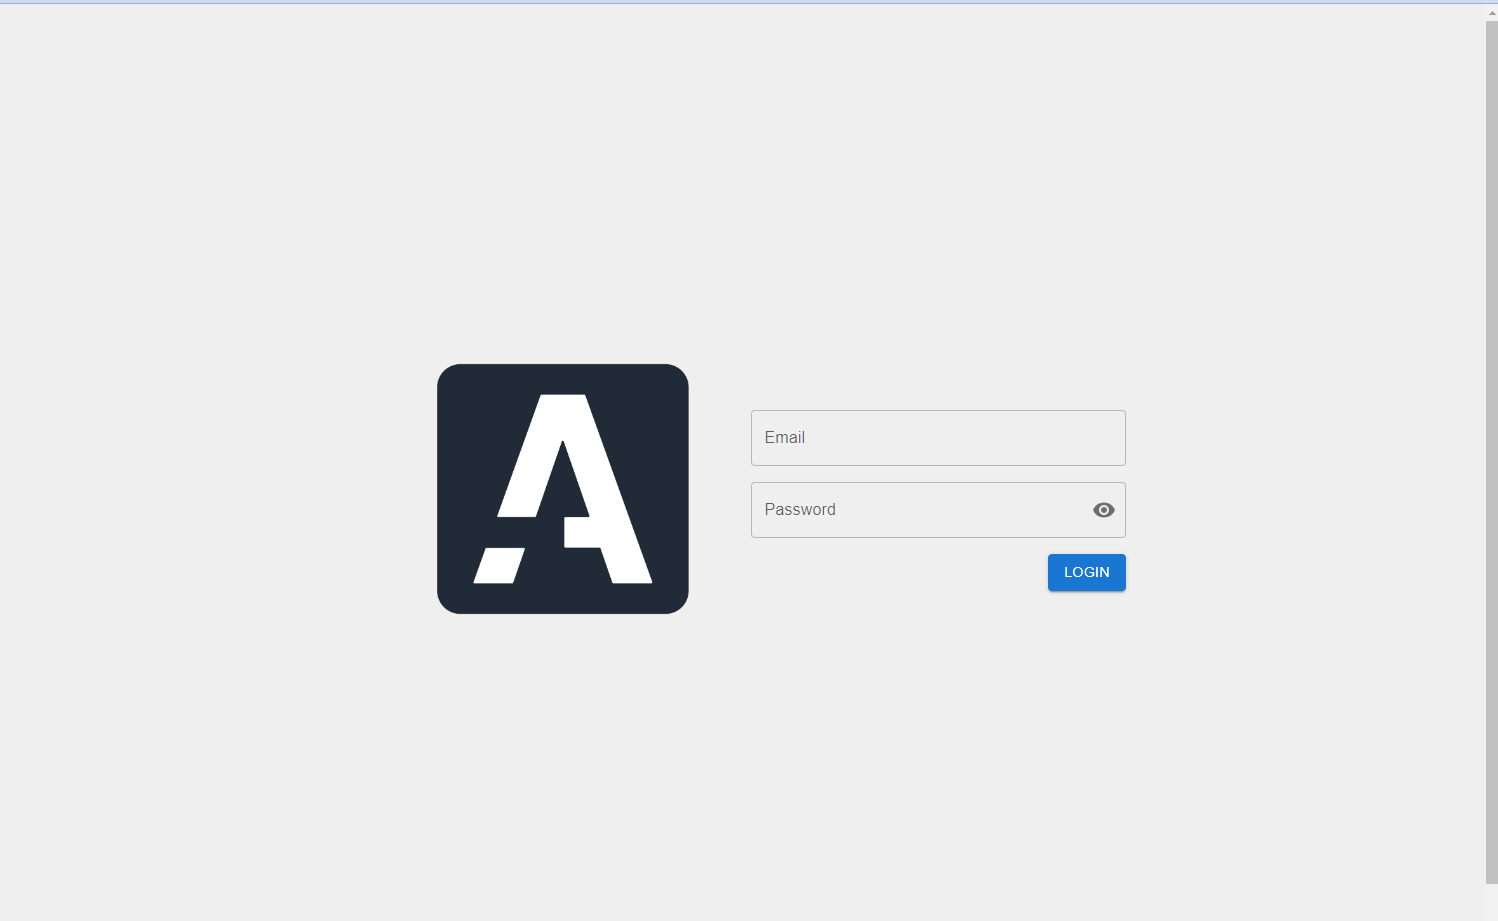The height and width of the screenshot is (921, 1498).
Task: Show the password with the eye icon
Action: 1104,510
